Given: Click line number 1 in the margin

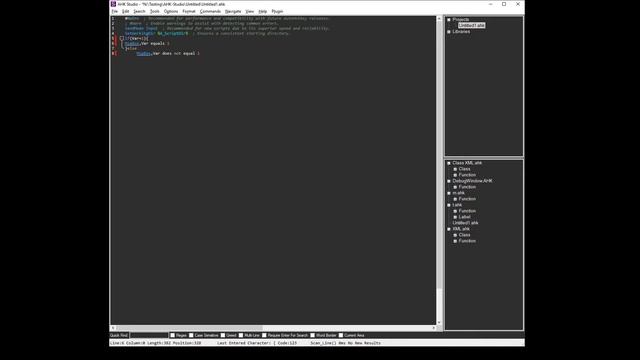Looking at the screenshot, I should (x=113, y=18).
